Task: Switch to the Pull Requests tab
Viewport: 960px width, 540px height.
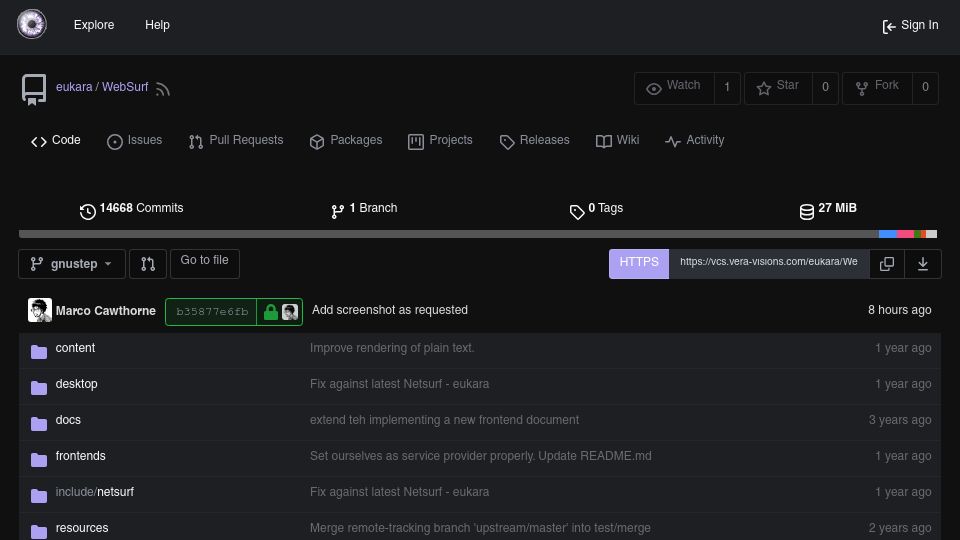Action: coord(236,141)
